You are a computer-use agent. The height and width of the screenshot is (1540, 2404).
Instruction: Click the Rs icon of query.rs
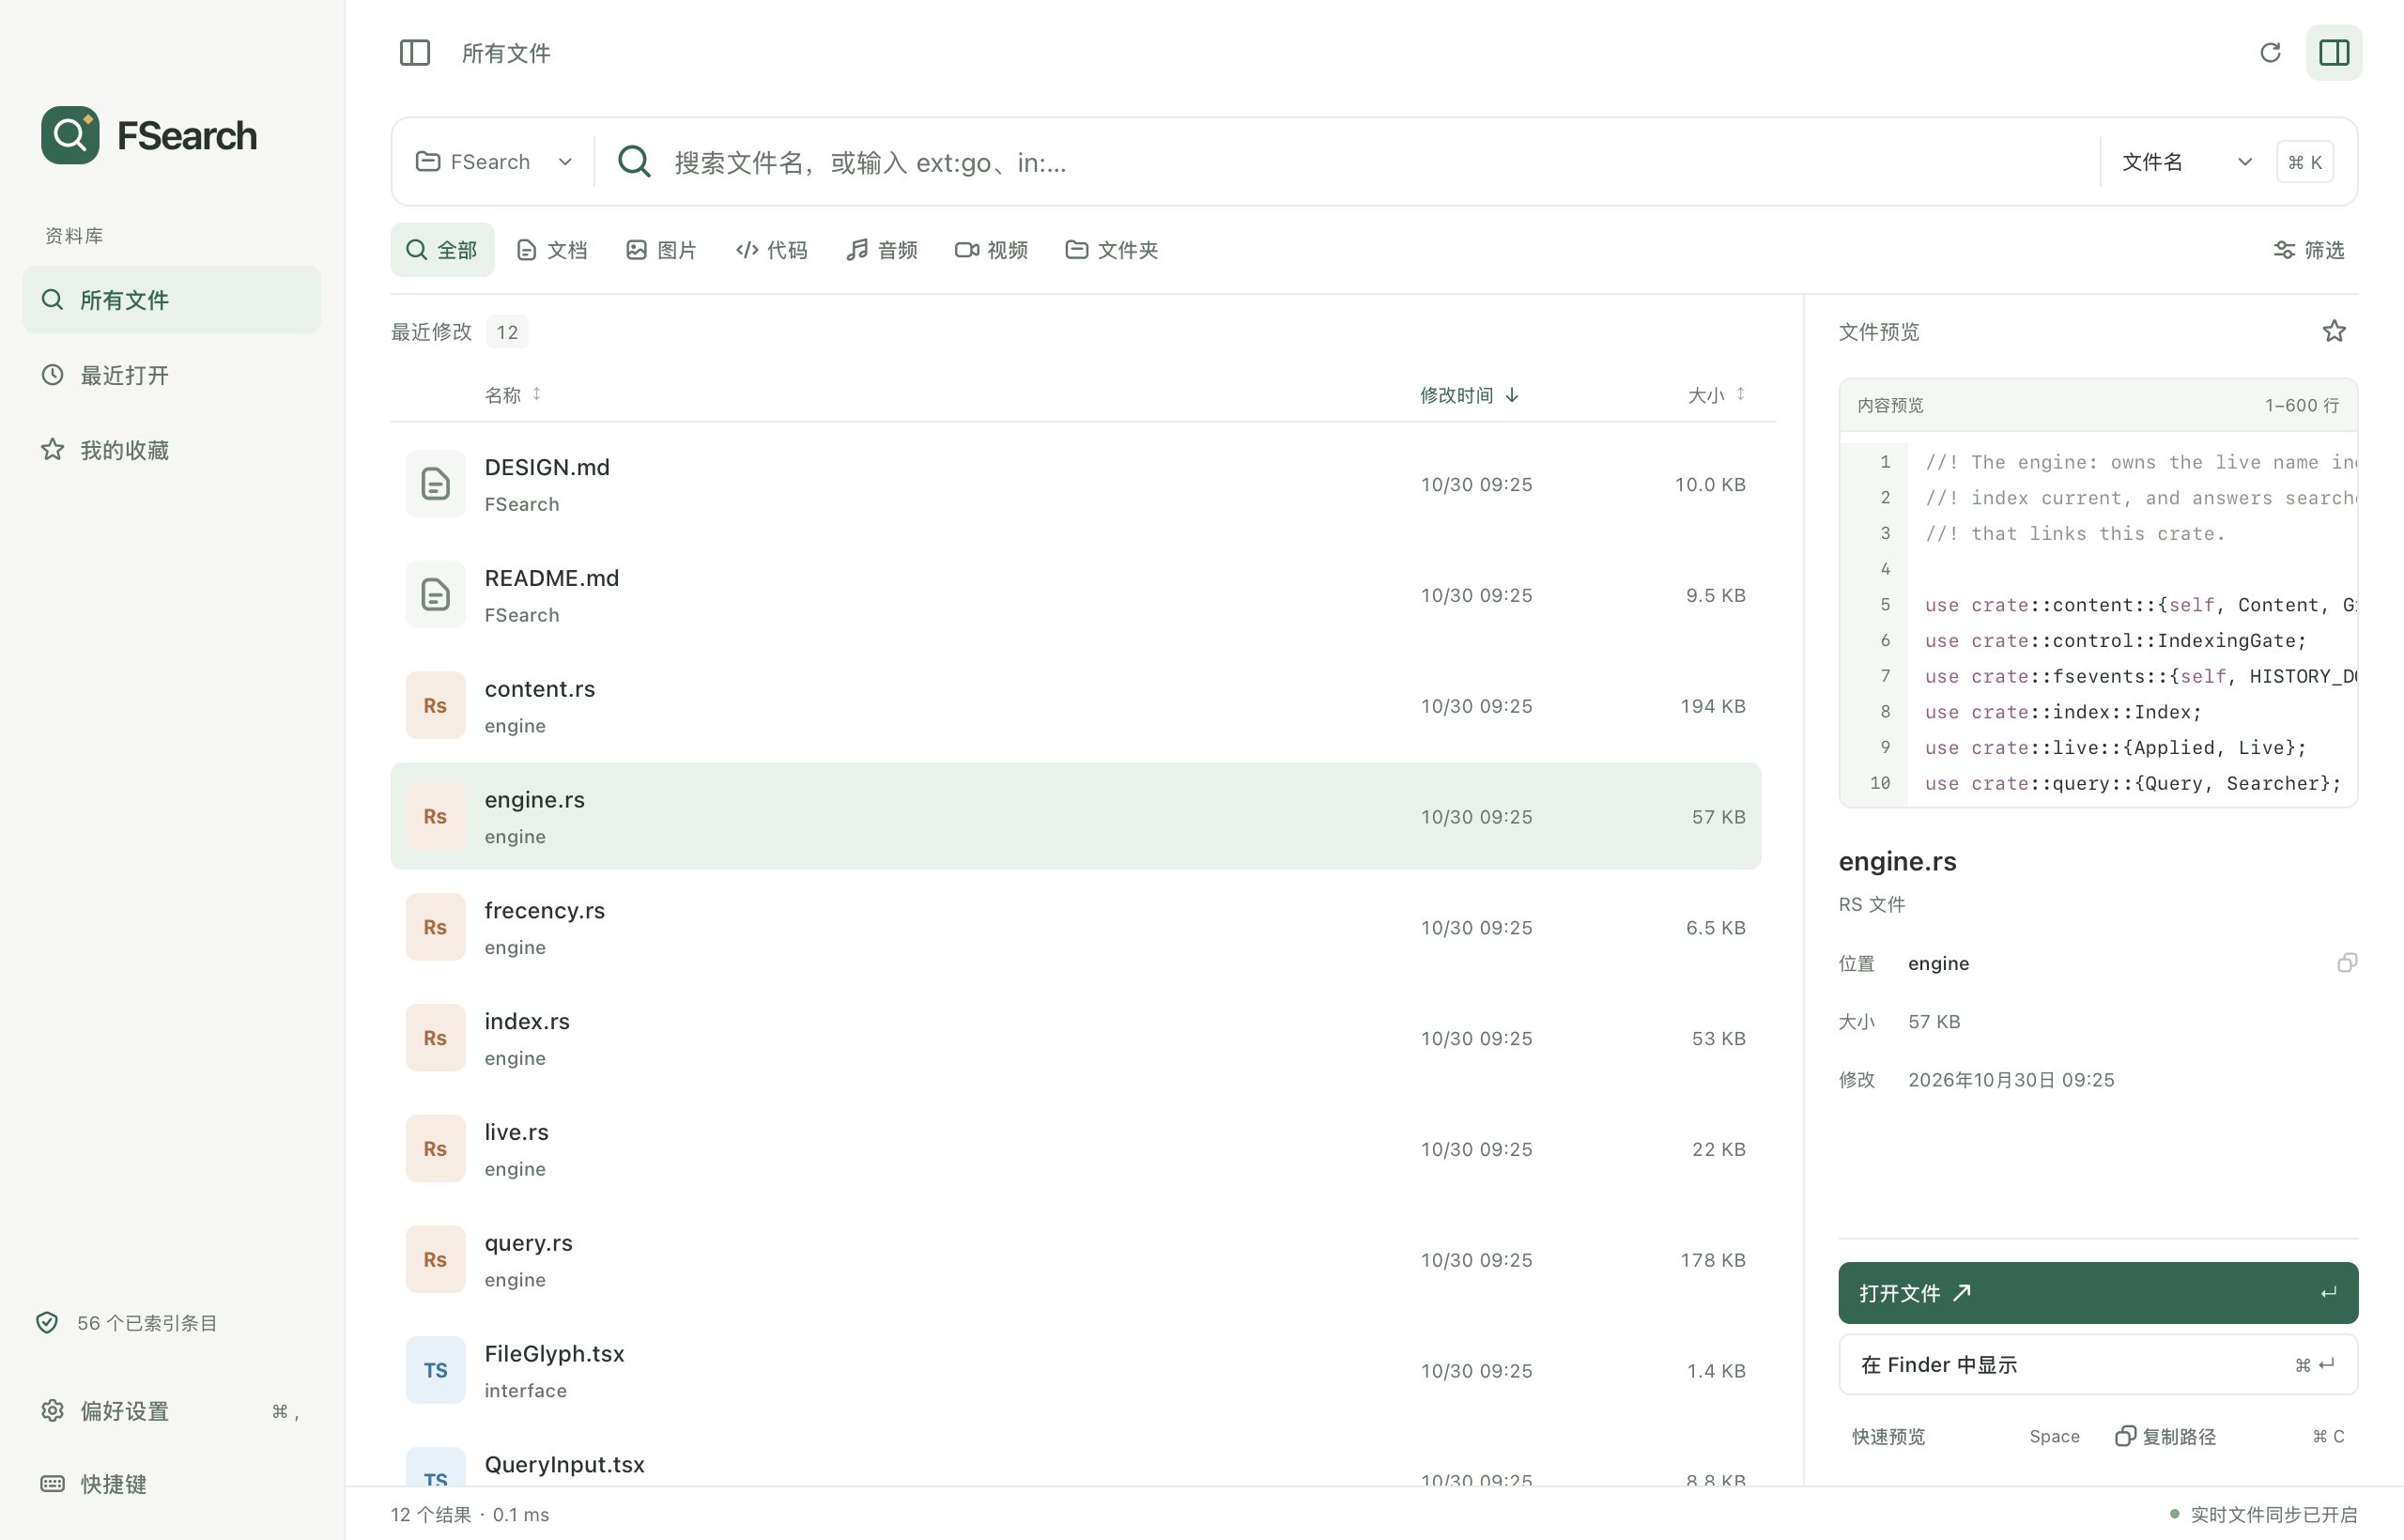pos(435,1260)
